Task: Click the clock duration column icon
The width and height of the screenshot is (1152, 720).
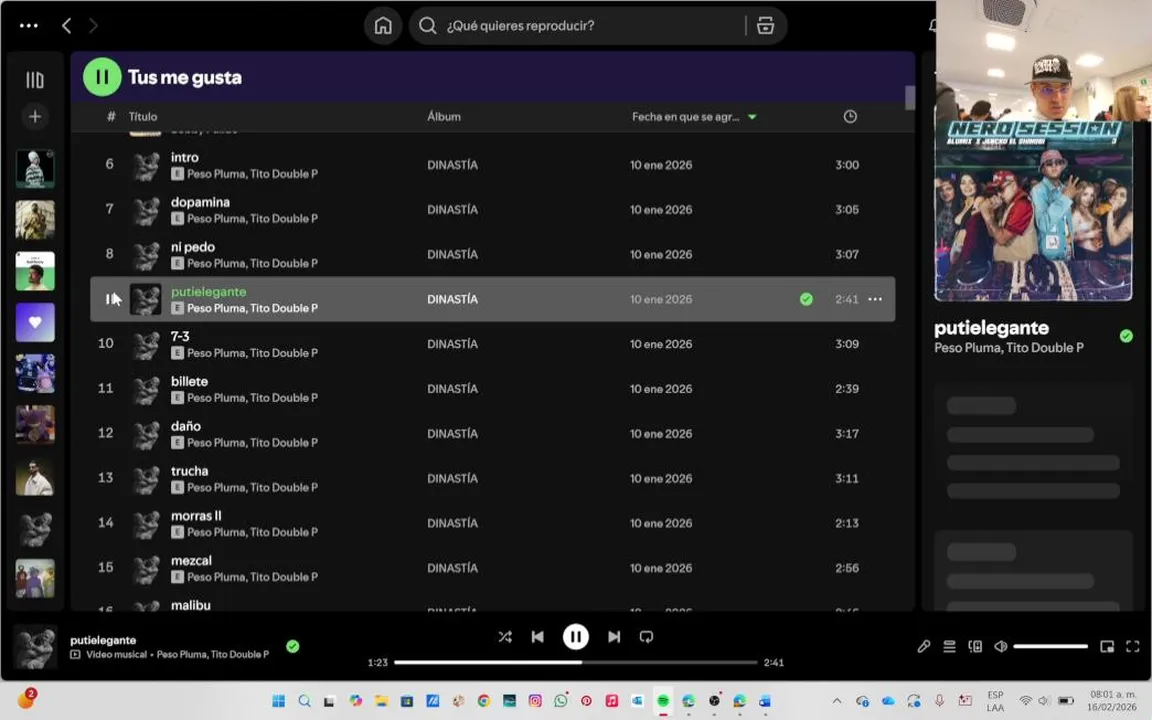Action: point(850,116)
